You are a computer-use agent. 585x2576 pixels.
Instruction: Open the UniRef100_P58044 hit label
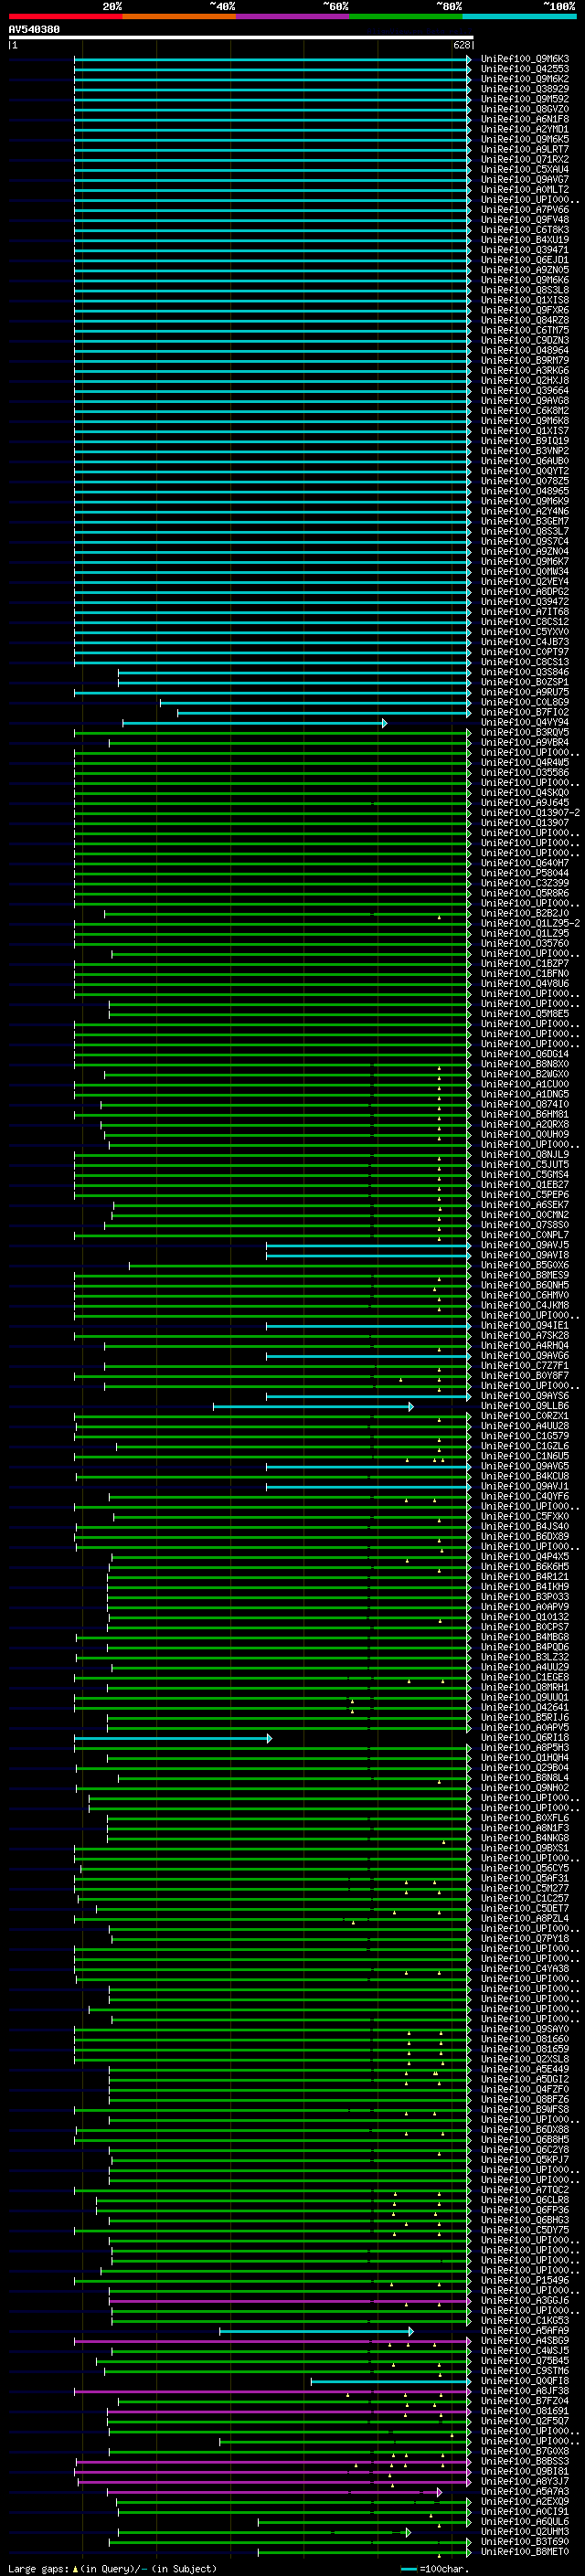coord(525,873)
